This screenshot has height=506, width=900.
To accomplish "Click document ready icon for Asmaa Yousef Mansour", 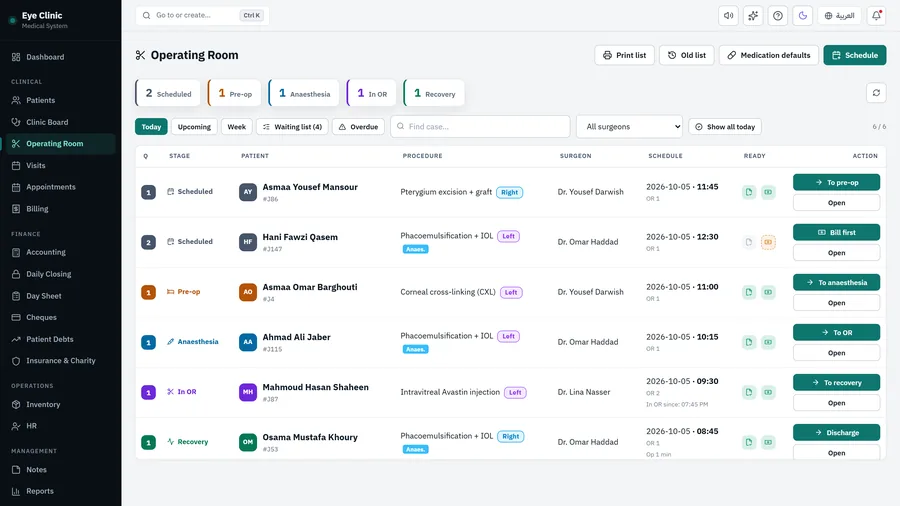I will pyautogui.click(x=748, y=192).
